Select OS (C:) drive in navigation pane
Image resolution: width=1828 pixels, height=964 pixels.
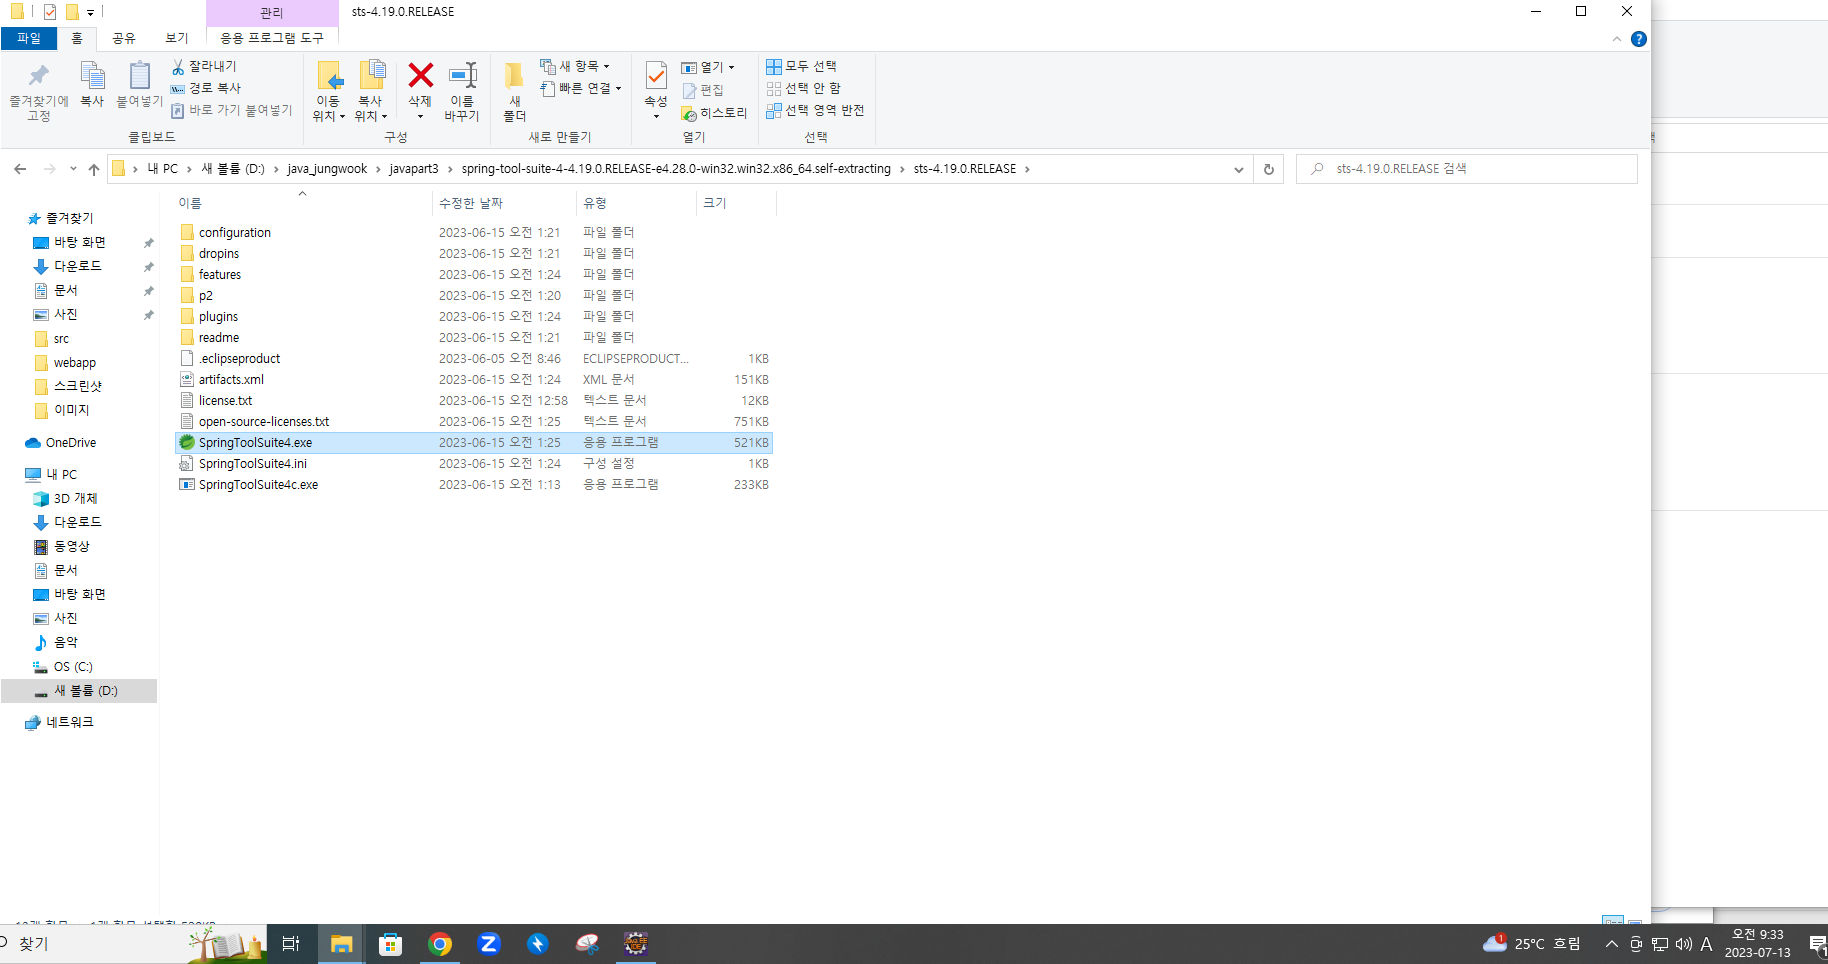click(73, 667)
